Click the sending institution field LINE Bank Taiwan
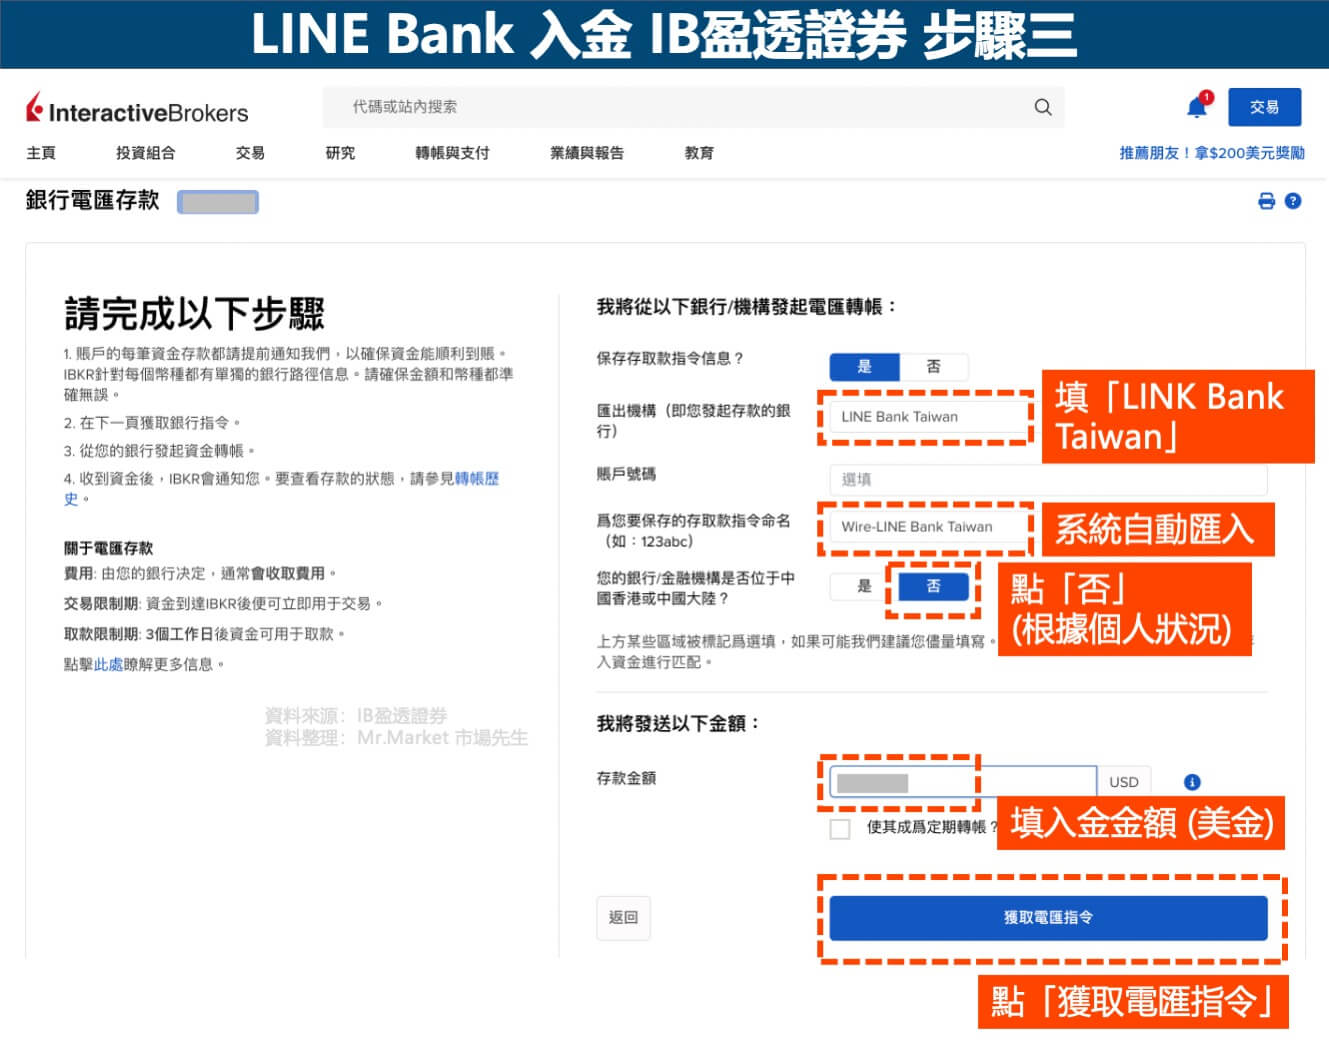1329x1046 pixels. click(x=927, y=417)
